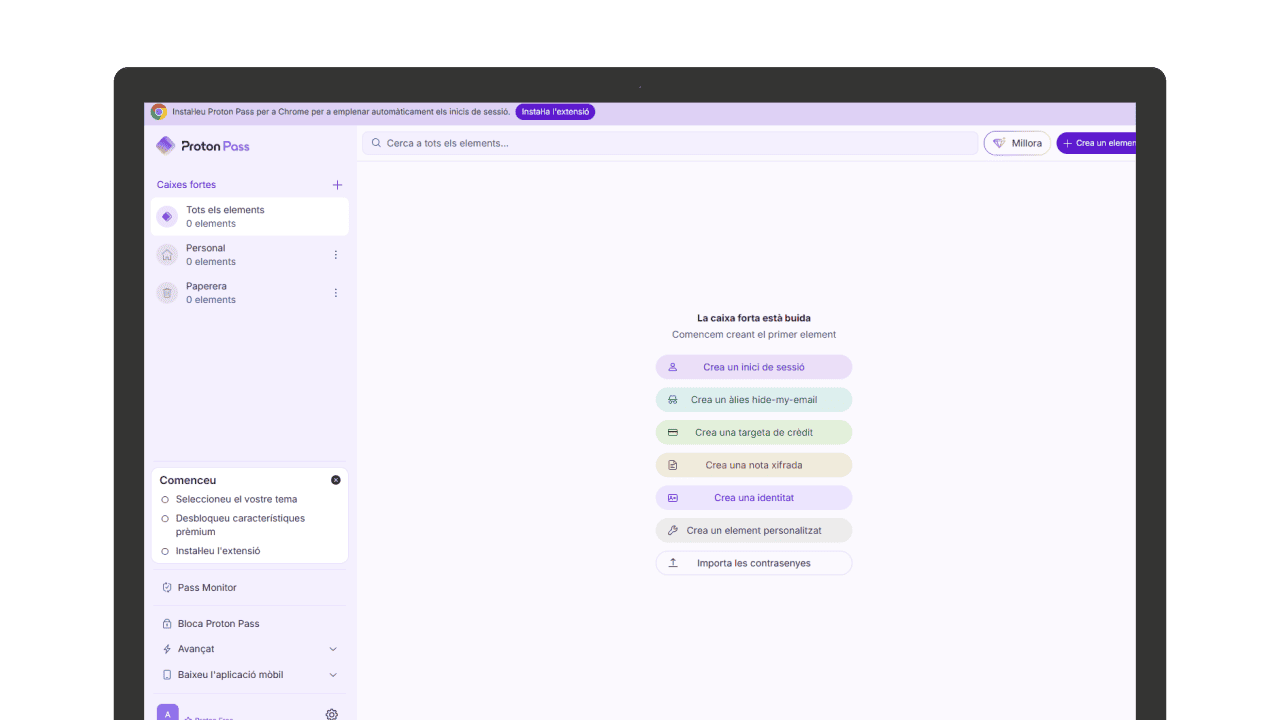Open three-dot menu for Personal vault
Viewport: 1280px width, 720px height.
coord(335,255)
